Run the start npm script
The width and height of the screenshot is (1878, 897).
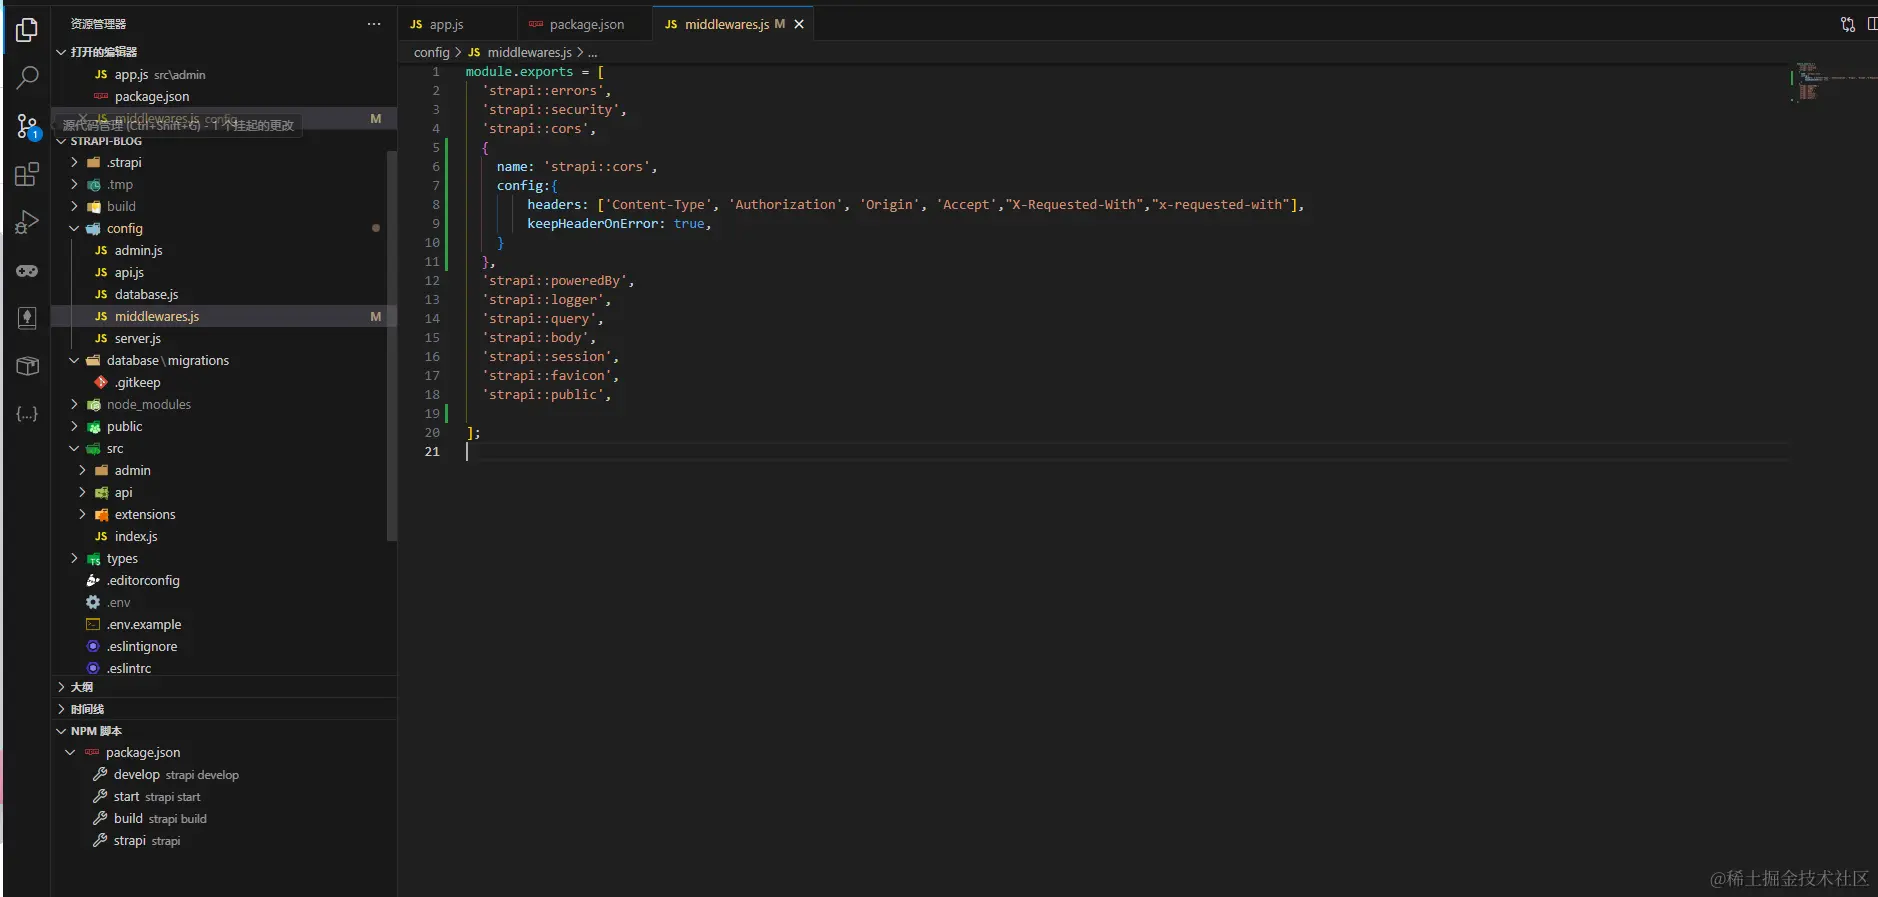pyautogui.click(x=224, y=797)
